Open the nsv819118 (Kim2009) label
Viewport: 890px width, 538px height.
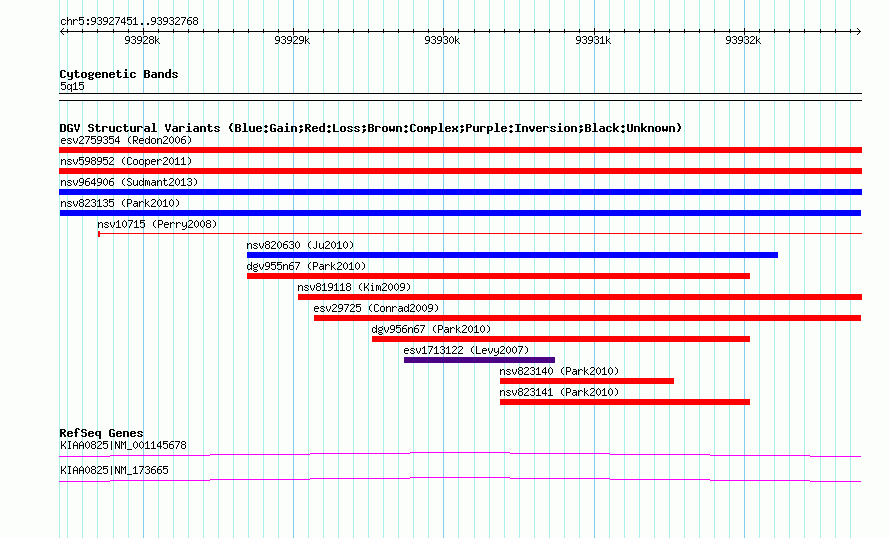click(354, 287)
